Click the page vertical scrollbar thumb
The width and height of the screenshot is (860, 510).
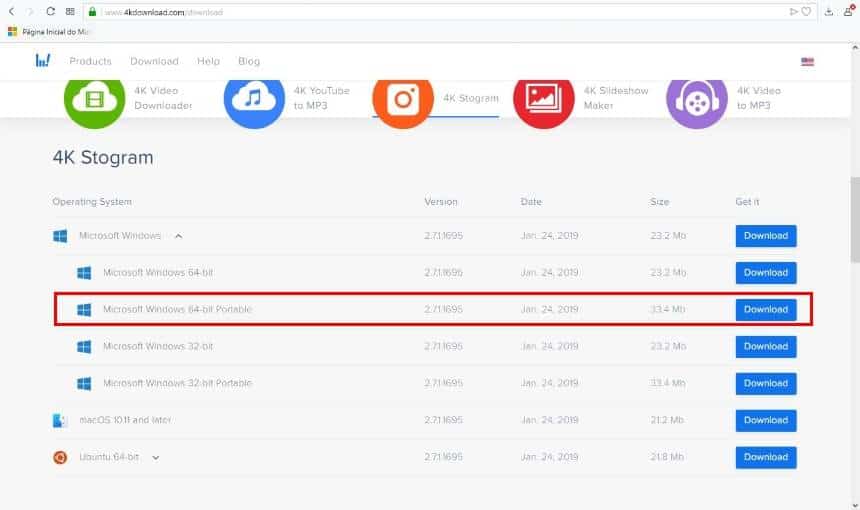pos(855,219)
